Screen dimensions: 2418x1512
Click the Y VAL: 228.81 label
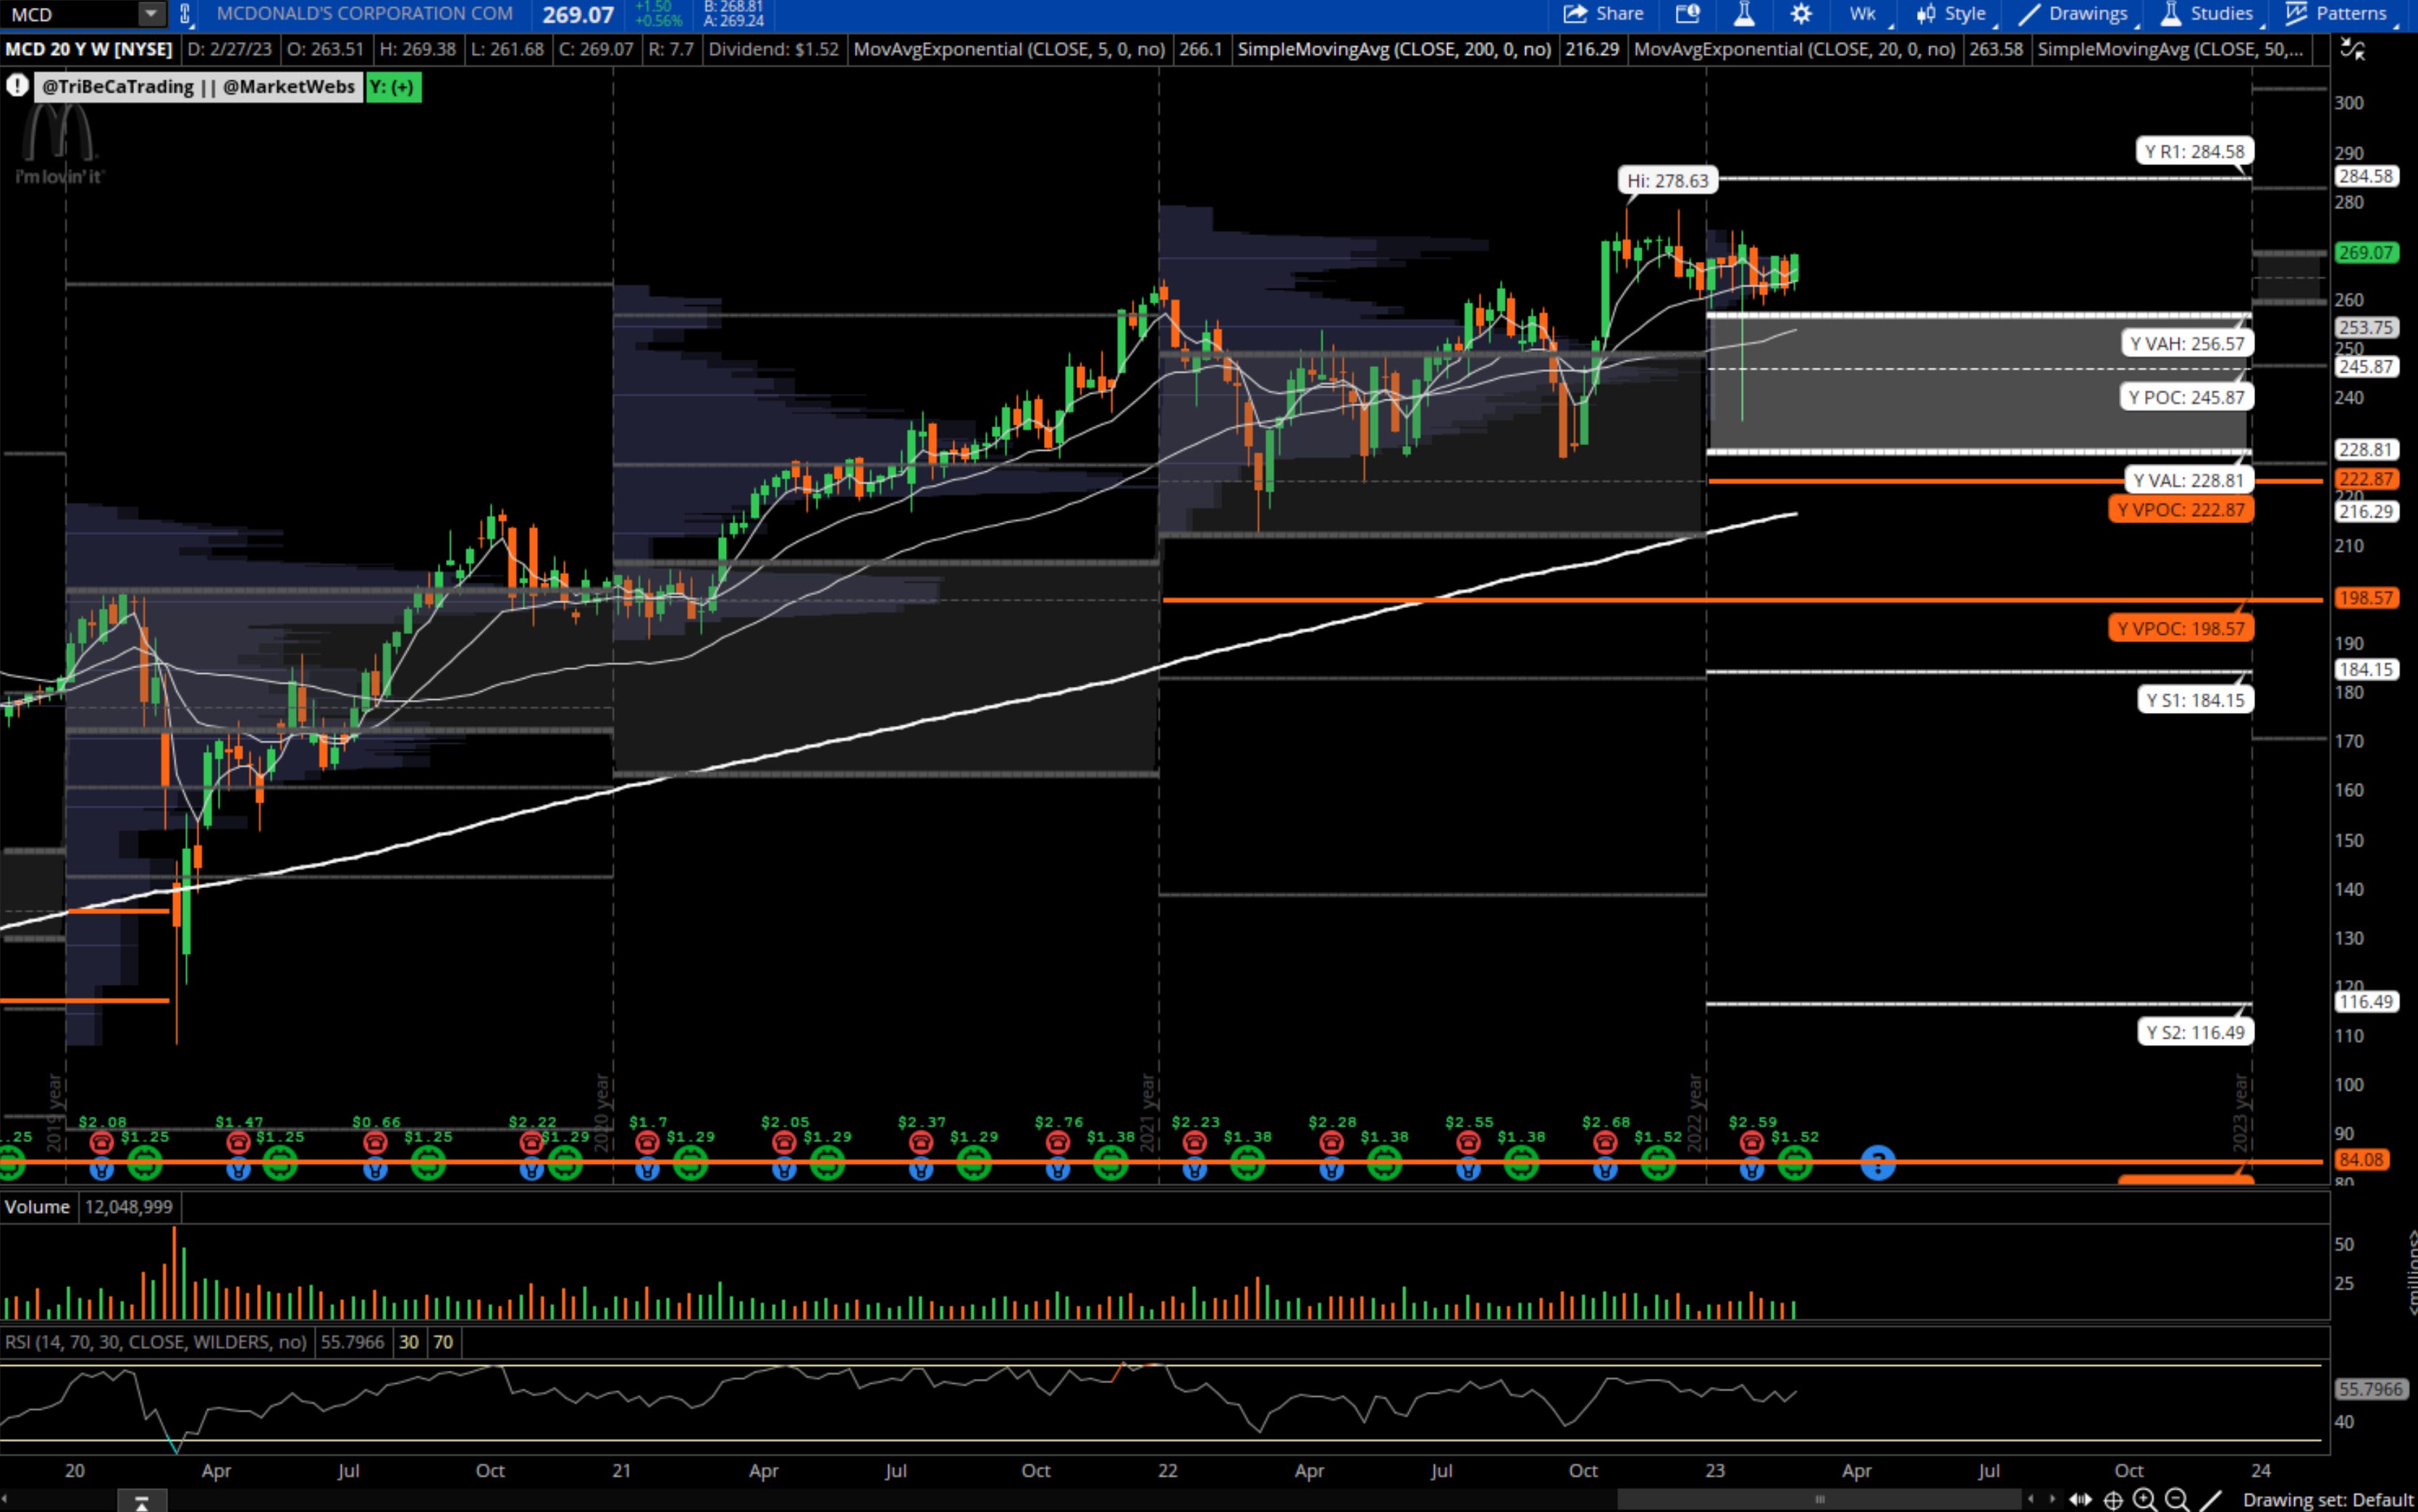tap(2189, 480)
